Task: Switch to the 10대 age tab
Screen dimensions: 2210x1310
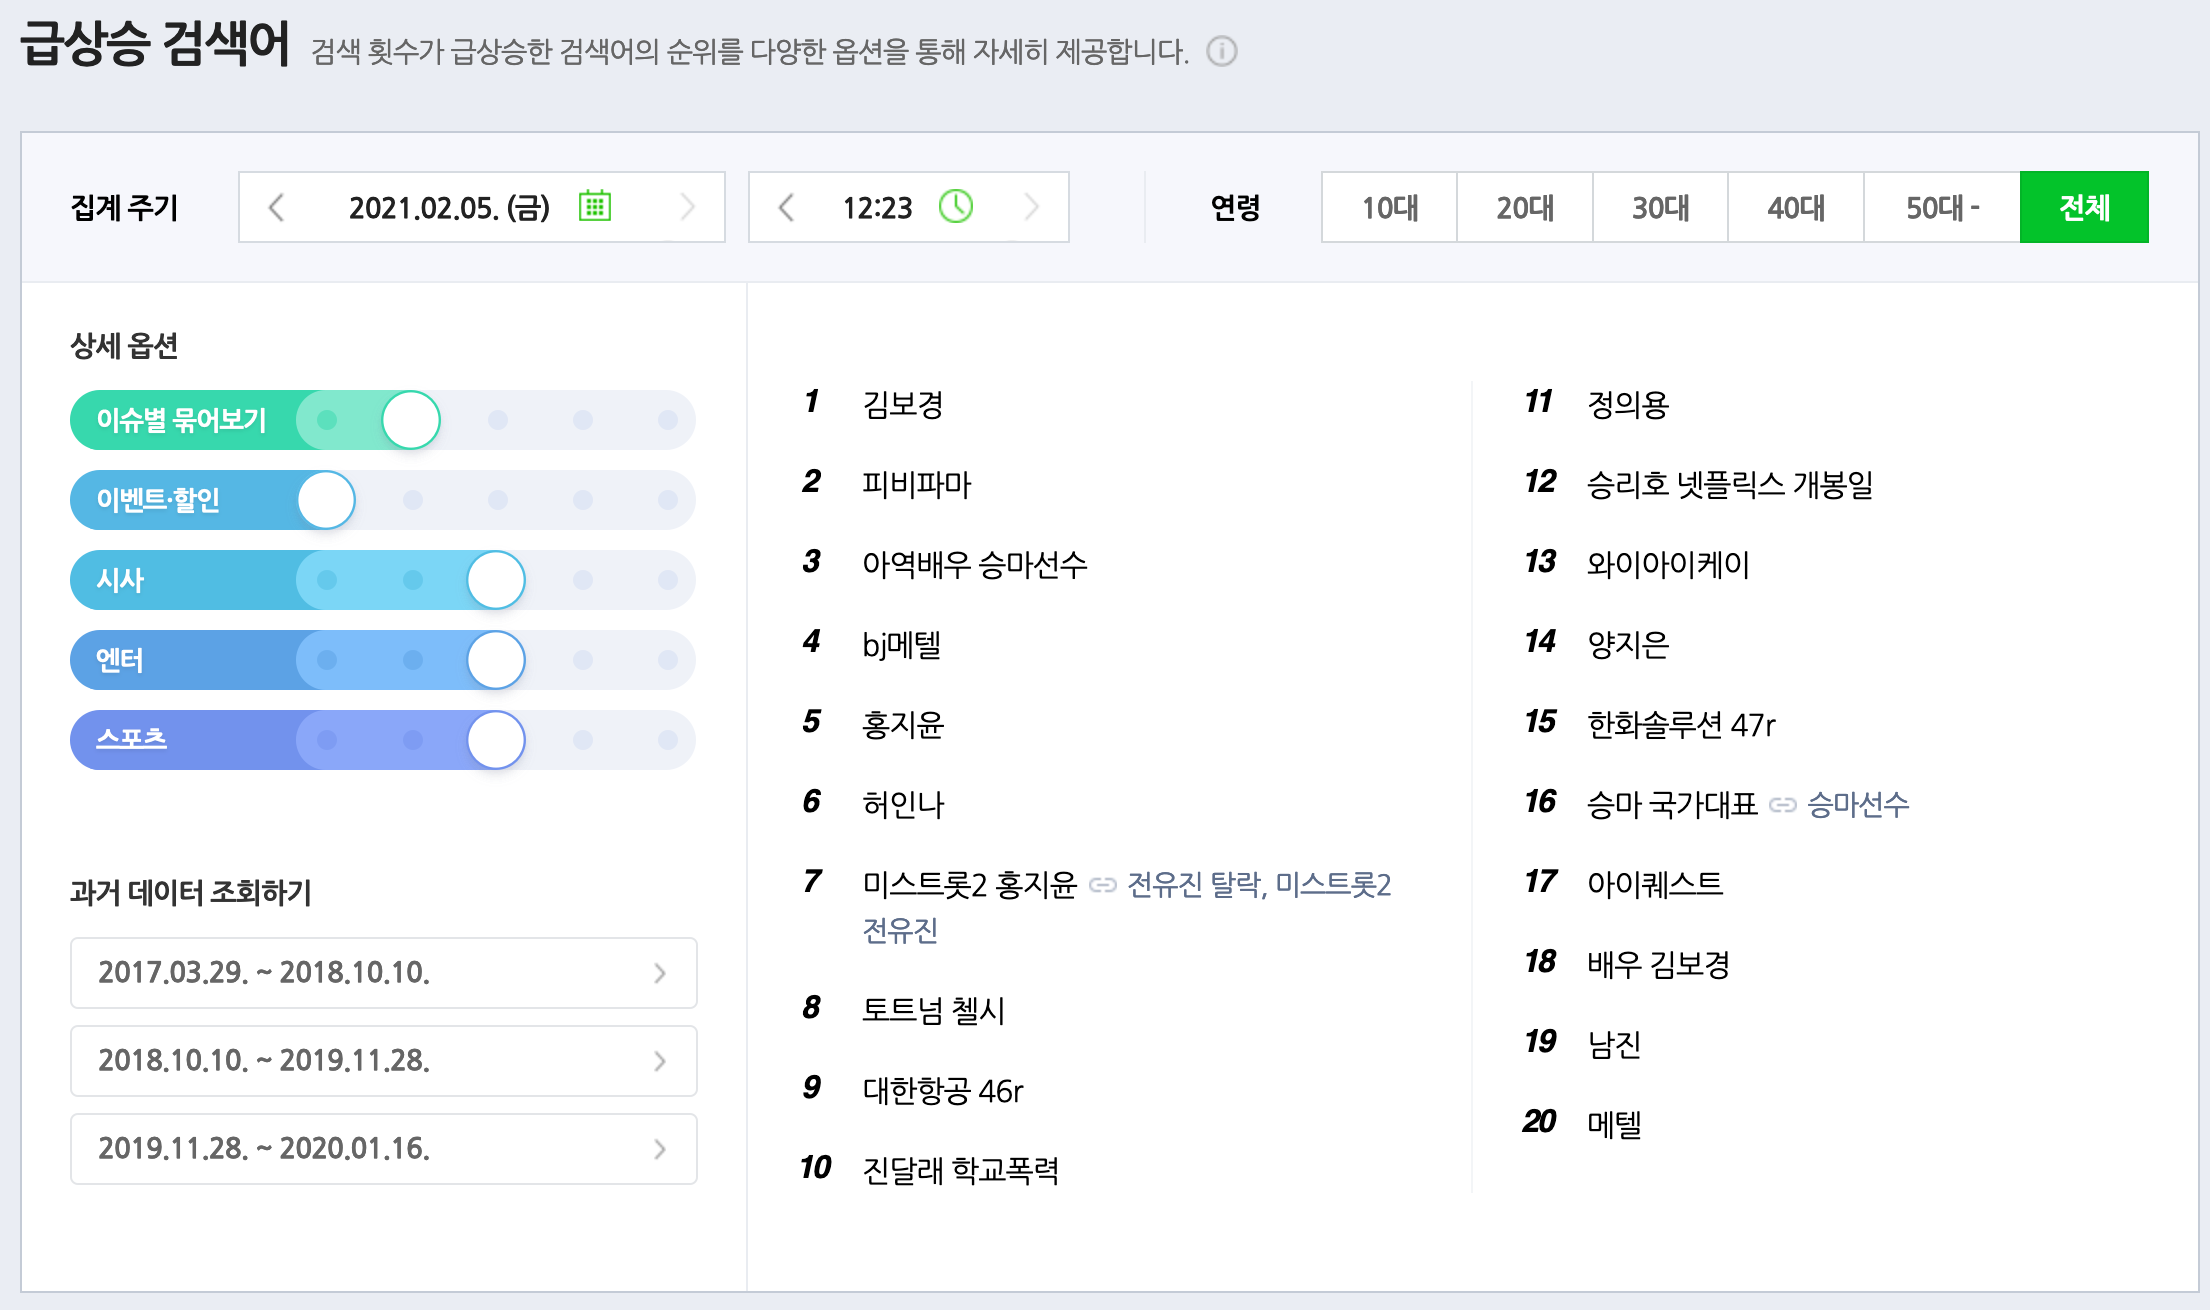Action: click(x=1388, y=207)
